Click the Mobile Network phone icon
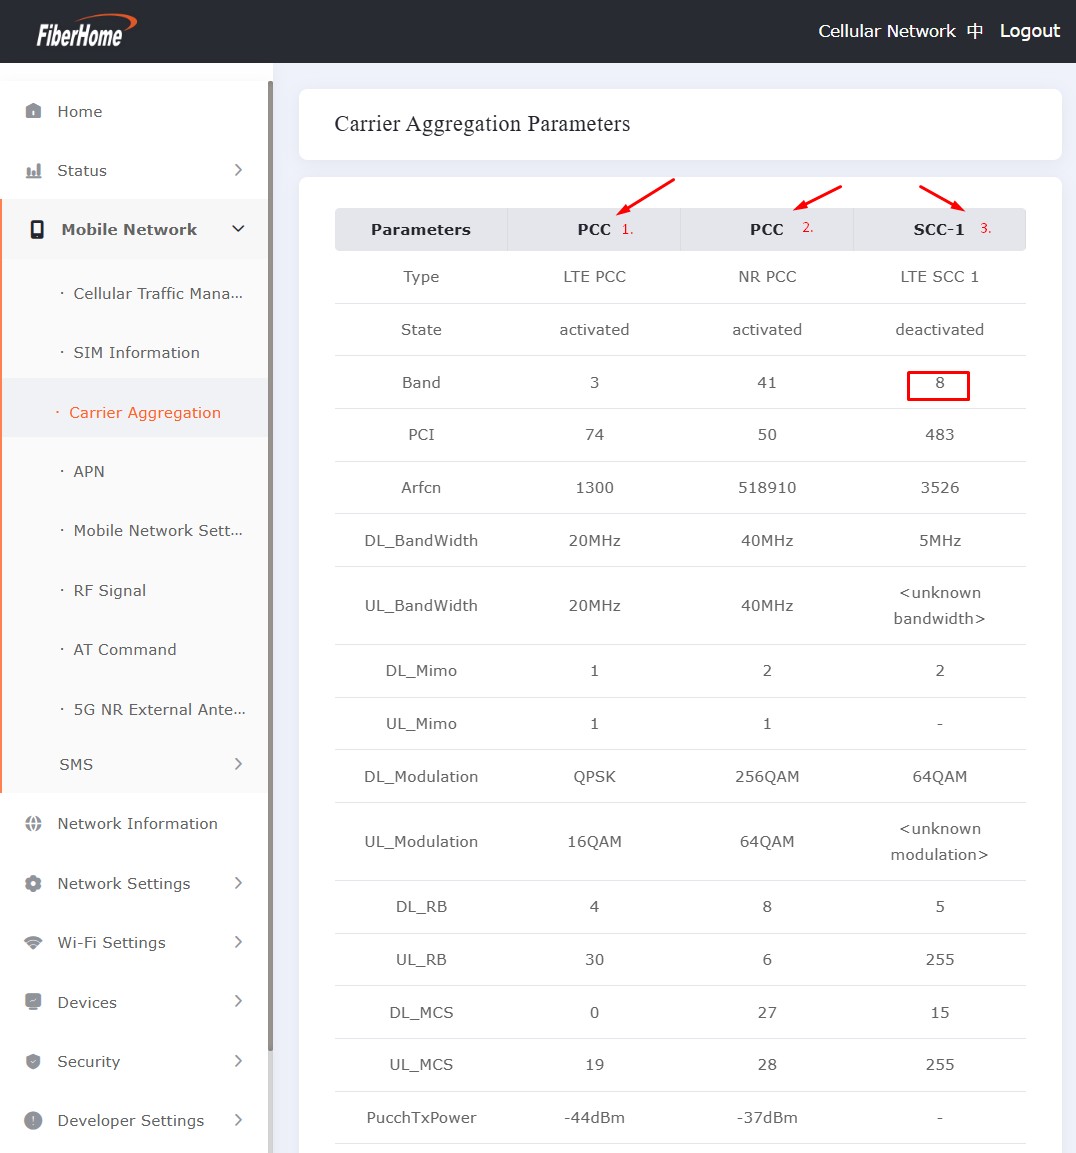 coord(36,229)
